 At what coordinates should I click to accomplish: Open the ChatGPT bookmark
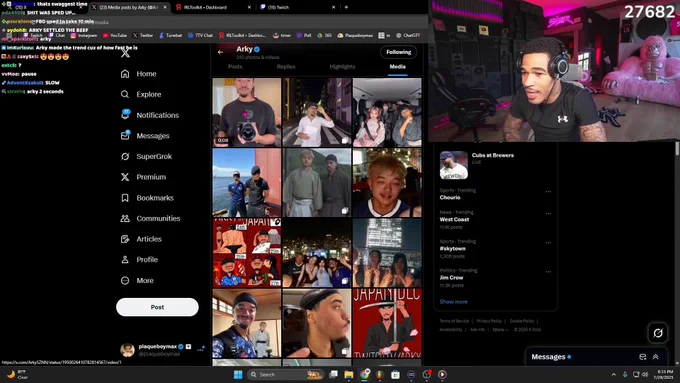(408, 36)
